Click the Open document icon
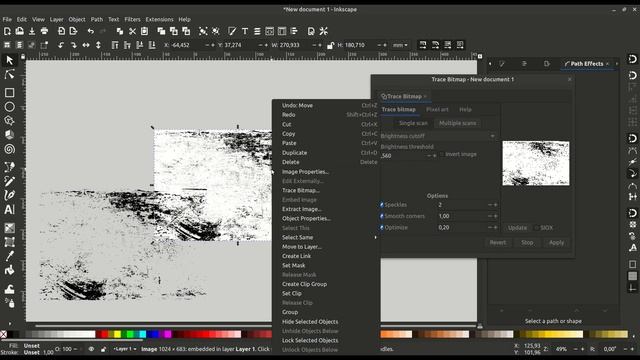Screen dimensions: 640x360 point(19,31)
